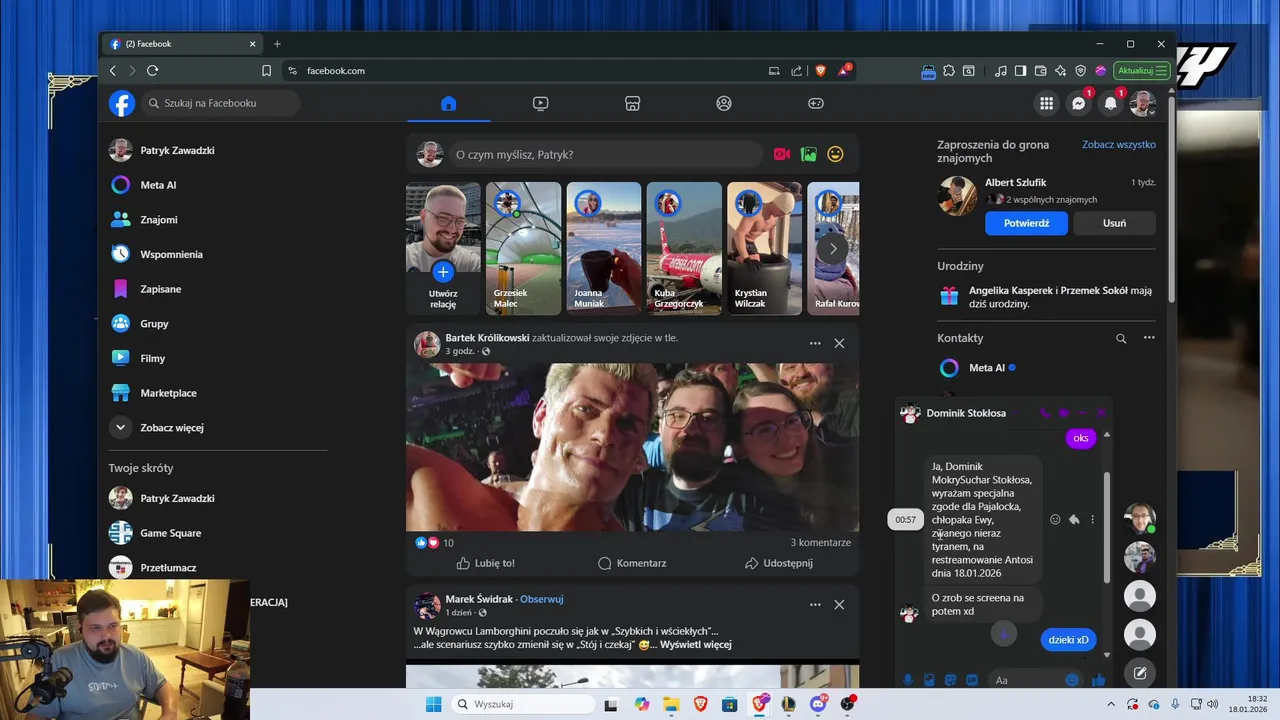Click the O czym myślisz, Patryk? field
The height and width of the screenshot is (720, 1280).
pos(605,154)
